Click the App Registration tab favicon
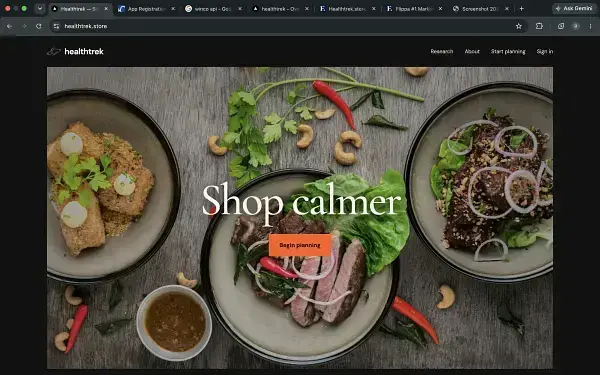The height and width of the screenshot is (375, 600). click(x=121, y=8)
